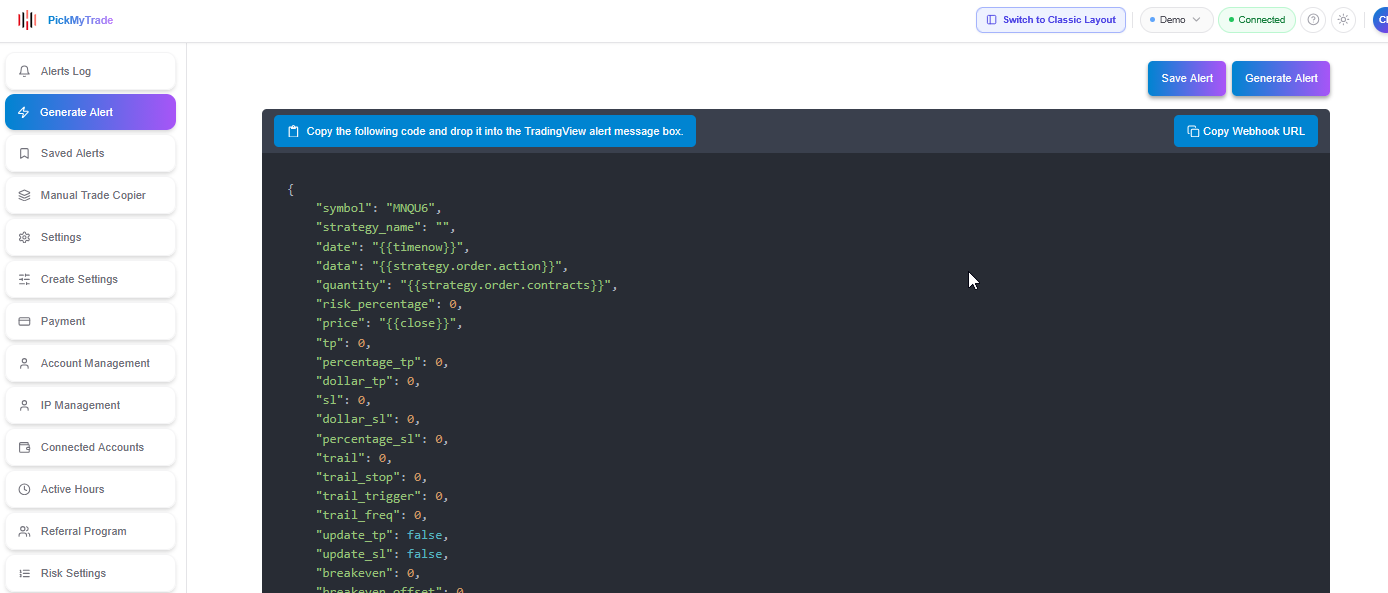Click the Save Alert button
1388x593 pixels.
(x=1187, y=78)
